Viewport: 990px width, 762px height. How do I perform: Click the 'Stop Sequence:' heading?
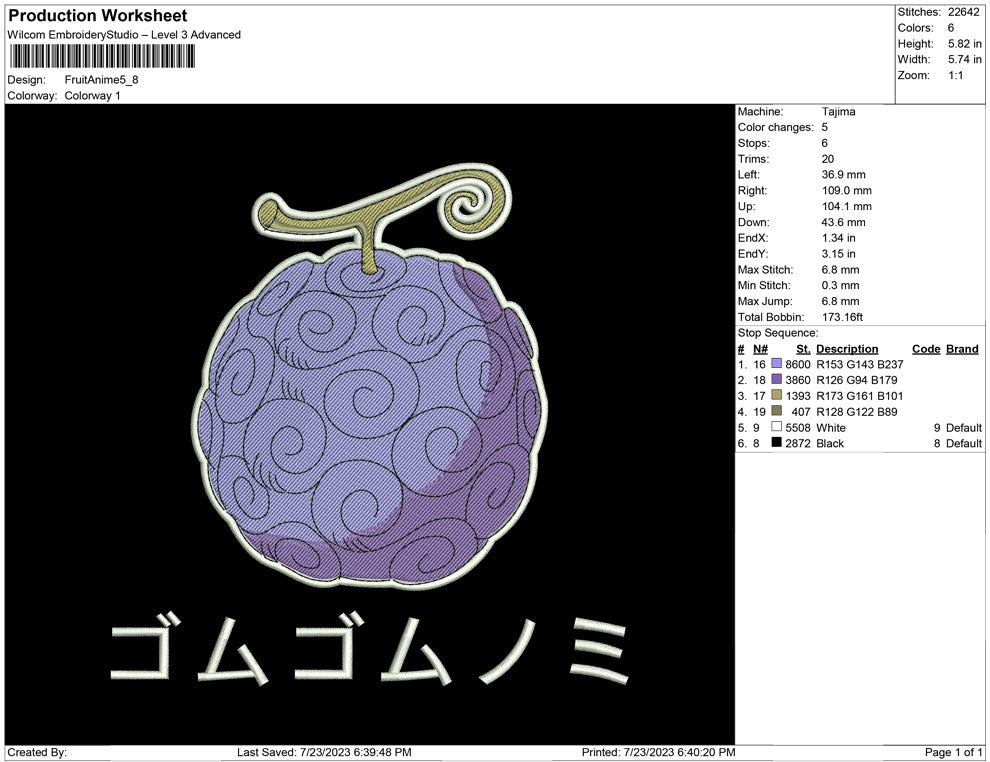point(778,333)
